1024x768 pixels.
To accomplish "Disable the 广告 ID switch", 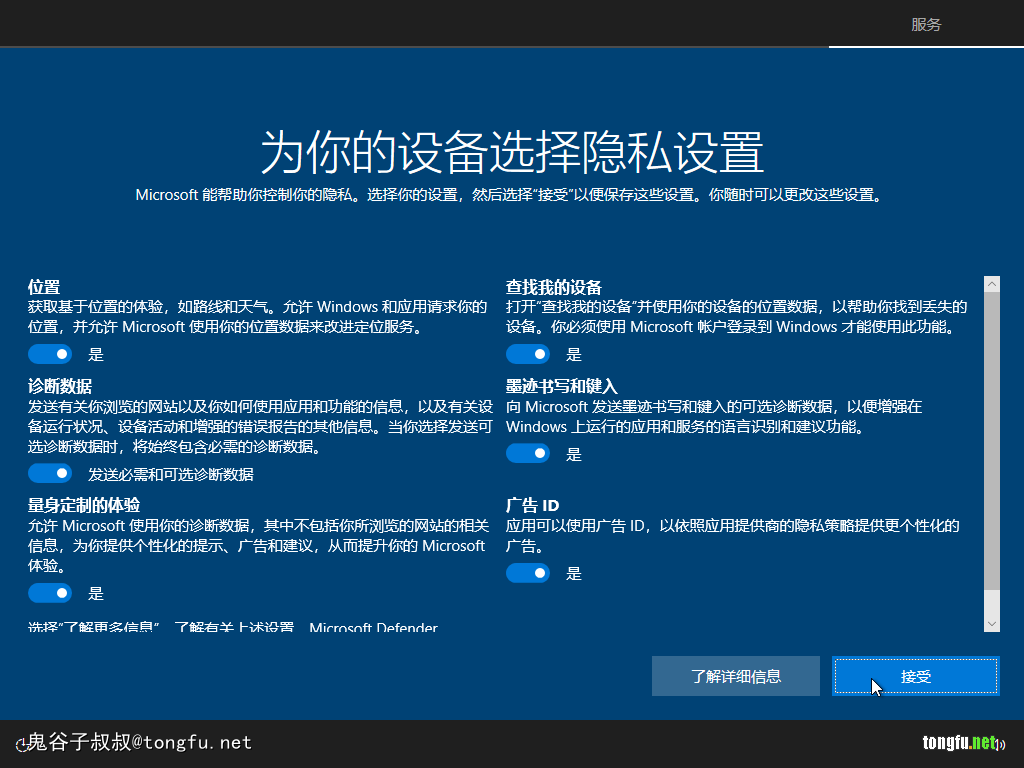I will (528, 573).
